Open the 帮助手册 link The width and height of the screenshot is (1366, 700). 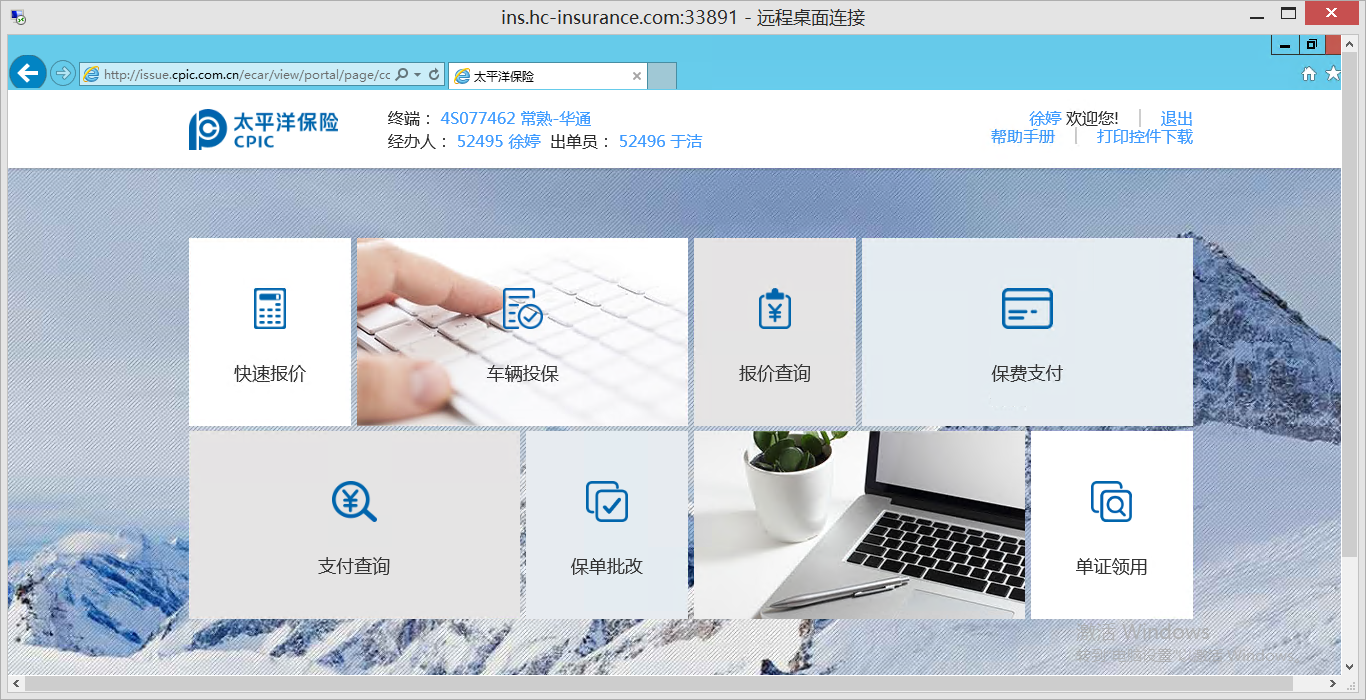1023,137
